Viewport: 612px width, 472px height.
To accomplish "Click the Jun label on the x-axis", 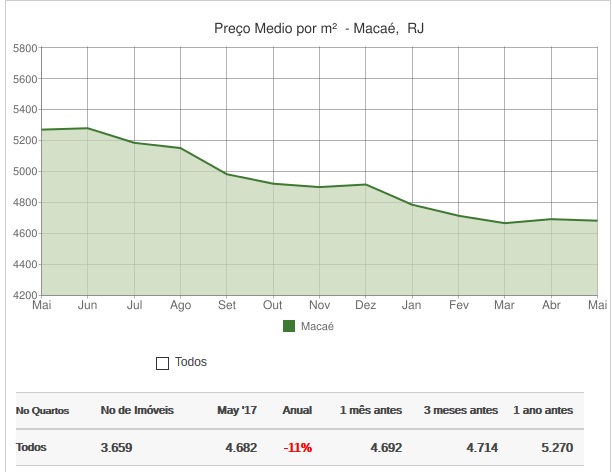I will click(x=88, y=304).
